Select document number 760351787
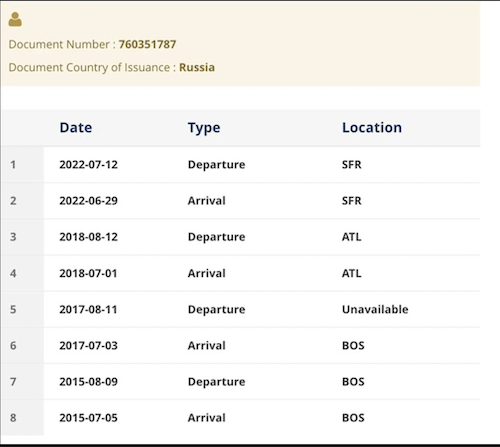The height and width of the screenshot is (447, 500). [x=147, y=44]
